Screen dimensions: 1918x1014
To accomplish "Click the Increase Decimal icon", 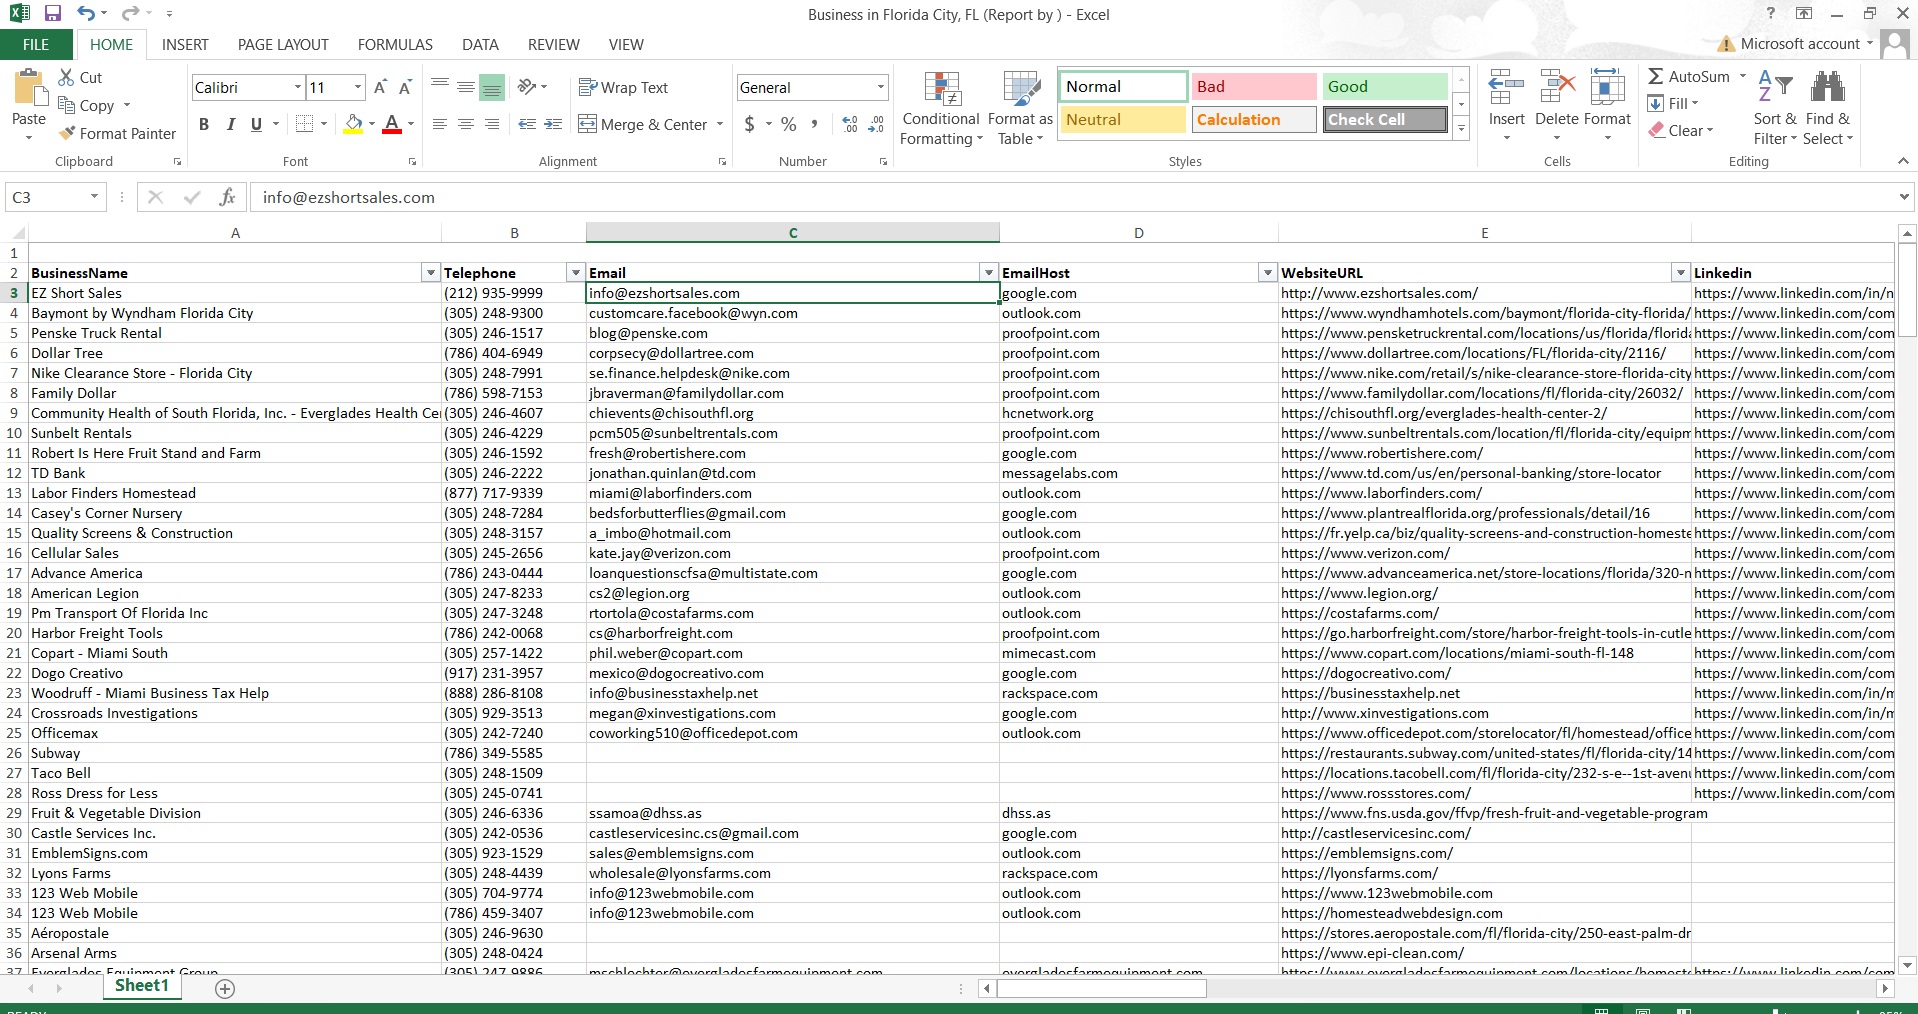I will click(850, 124).
